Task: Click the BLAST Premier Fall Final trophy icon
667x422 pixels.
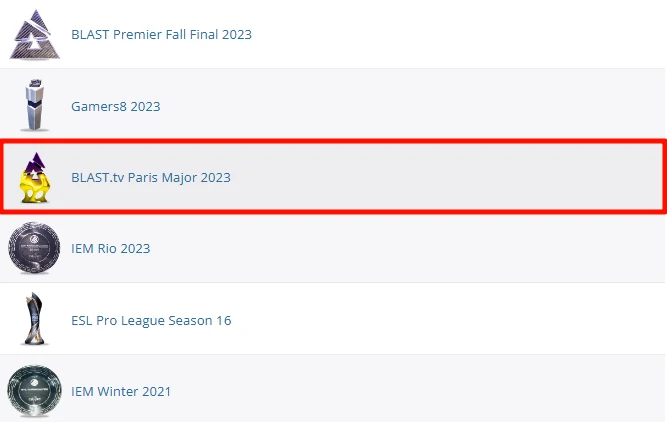Action: tap(34, 34)
